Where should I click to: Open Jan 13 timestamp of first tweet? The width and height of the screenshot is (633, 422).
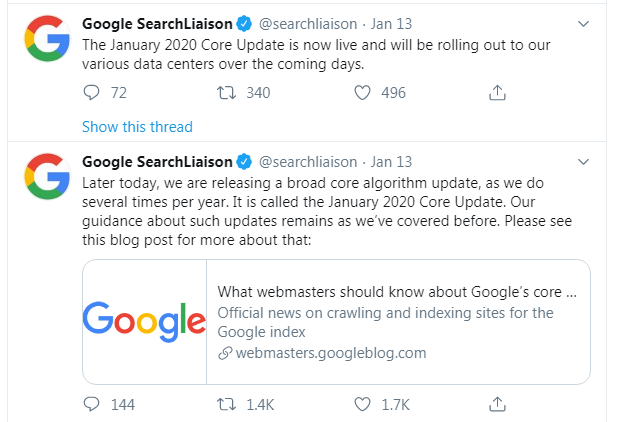click(x=395, y=22)
